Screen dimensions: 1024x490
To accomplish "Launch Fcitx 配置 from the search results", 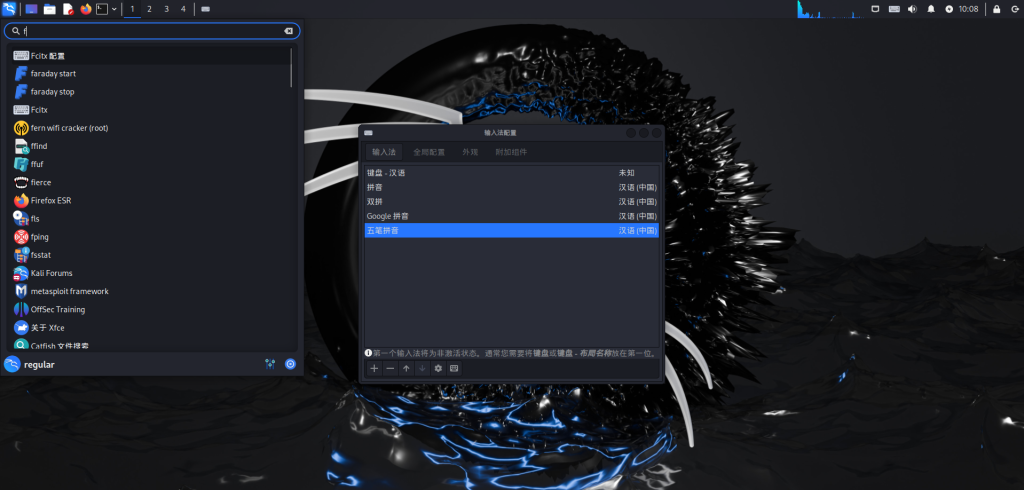I will (48, 55).
